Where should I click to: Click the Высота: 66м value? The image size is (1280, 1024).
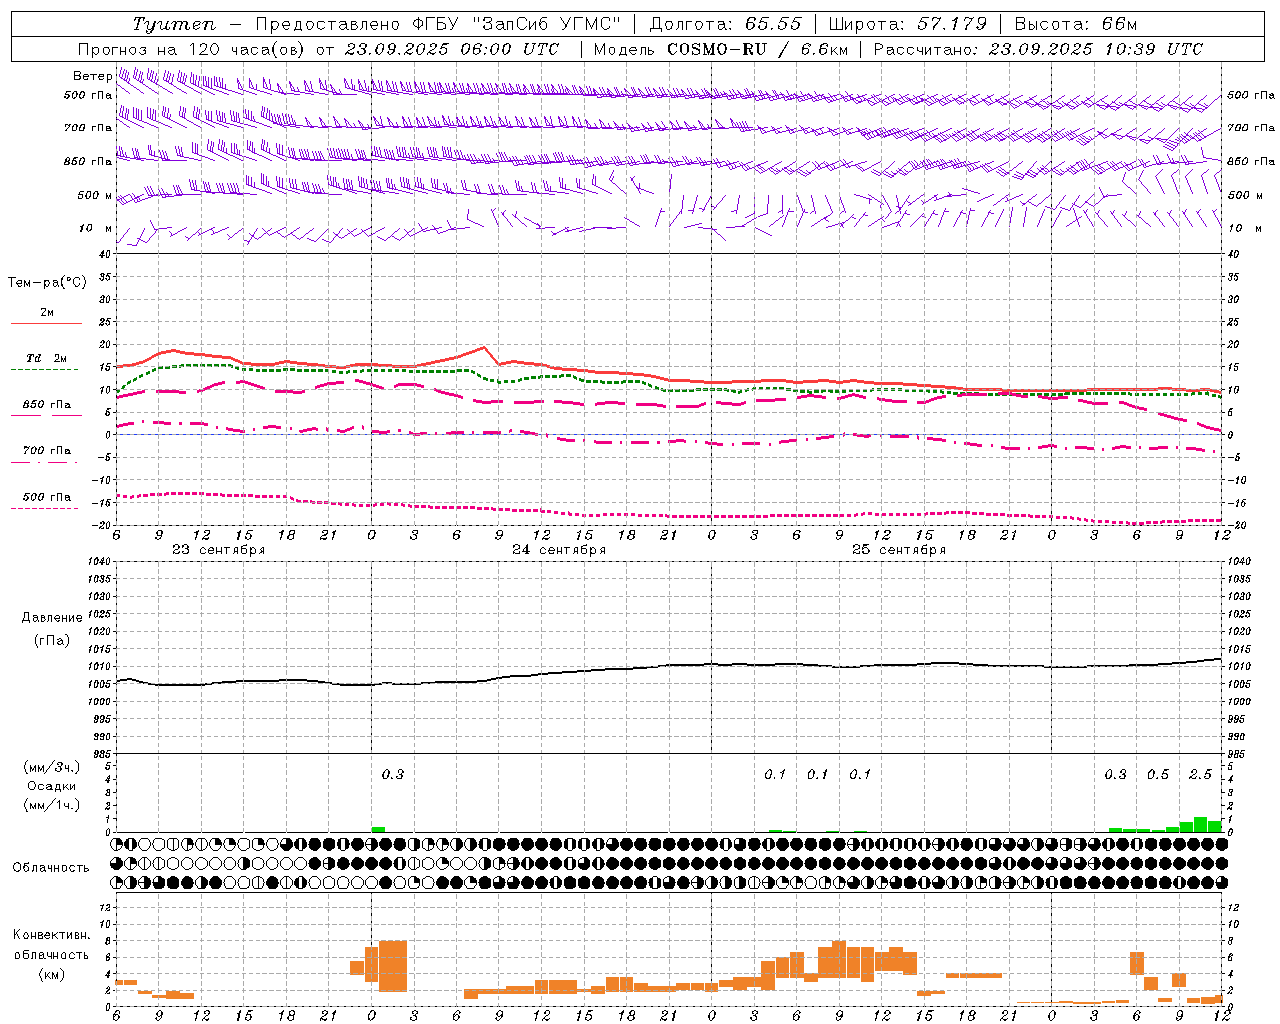click(x=1076, y=24)
